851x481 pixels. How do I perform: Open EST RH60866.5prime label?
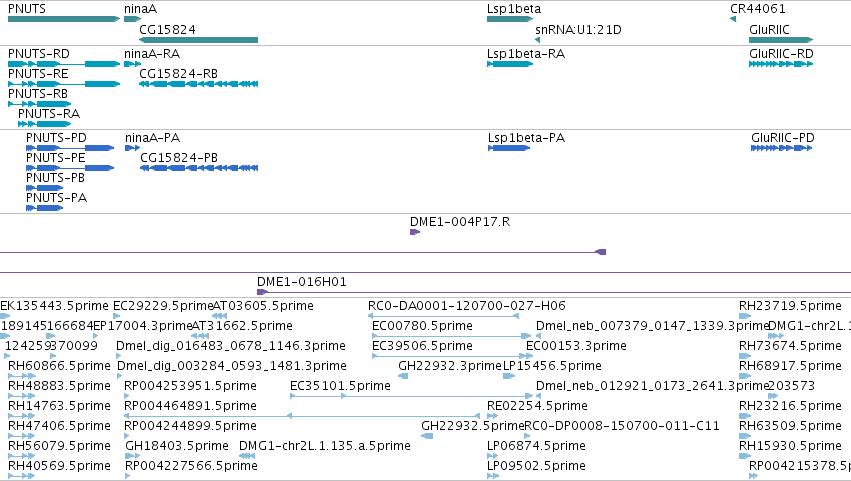click(x=59, y=366)
